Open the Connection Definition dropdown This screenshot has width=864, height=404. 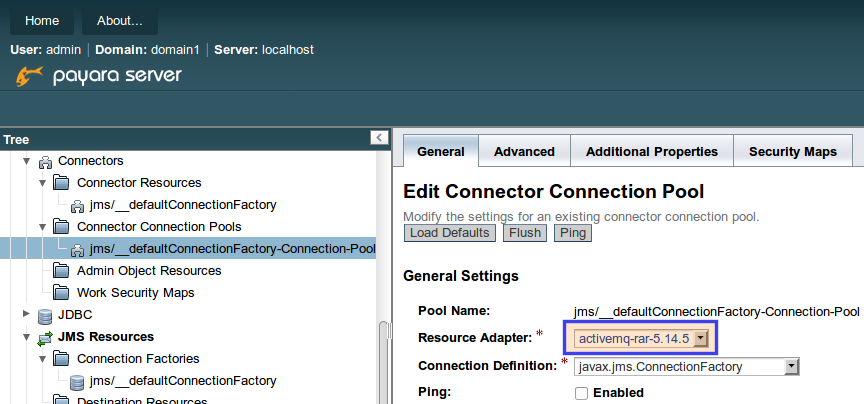coord(792,367)
